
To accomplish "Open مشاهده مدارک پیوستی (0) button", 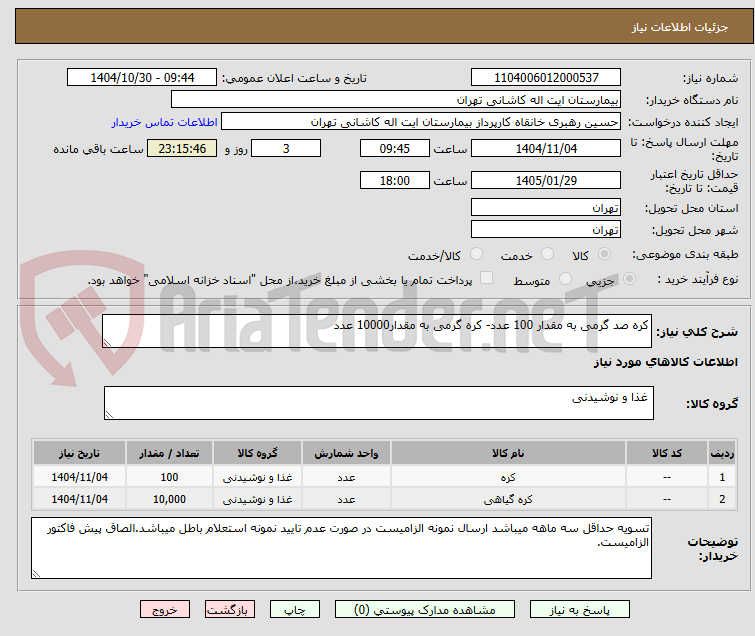I will [424, 610].
